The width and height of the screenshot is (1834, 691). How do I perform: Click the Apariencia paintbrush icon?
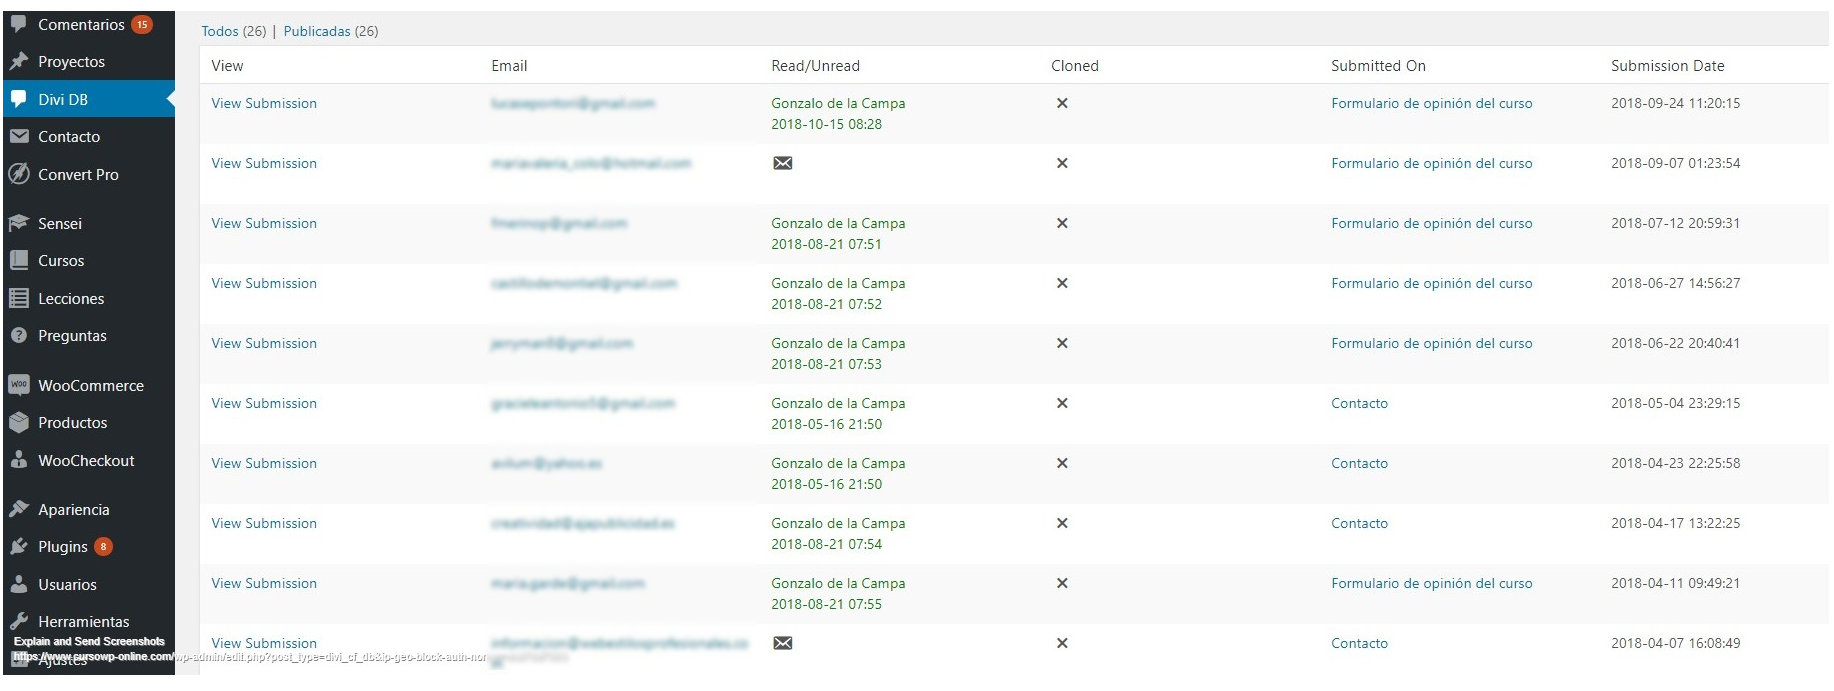pos(18,509)
